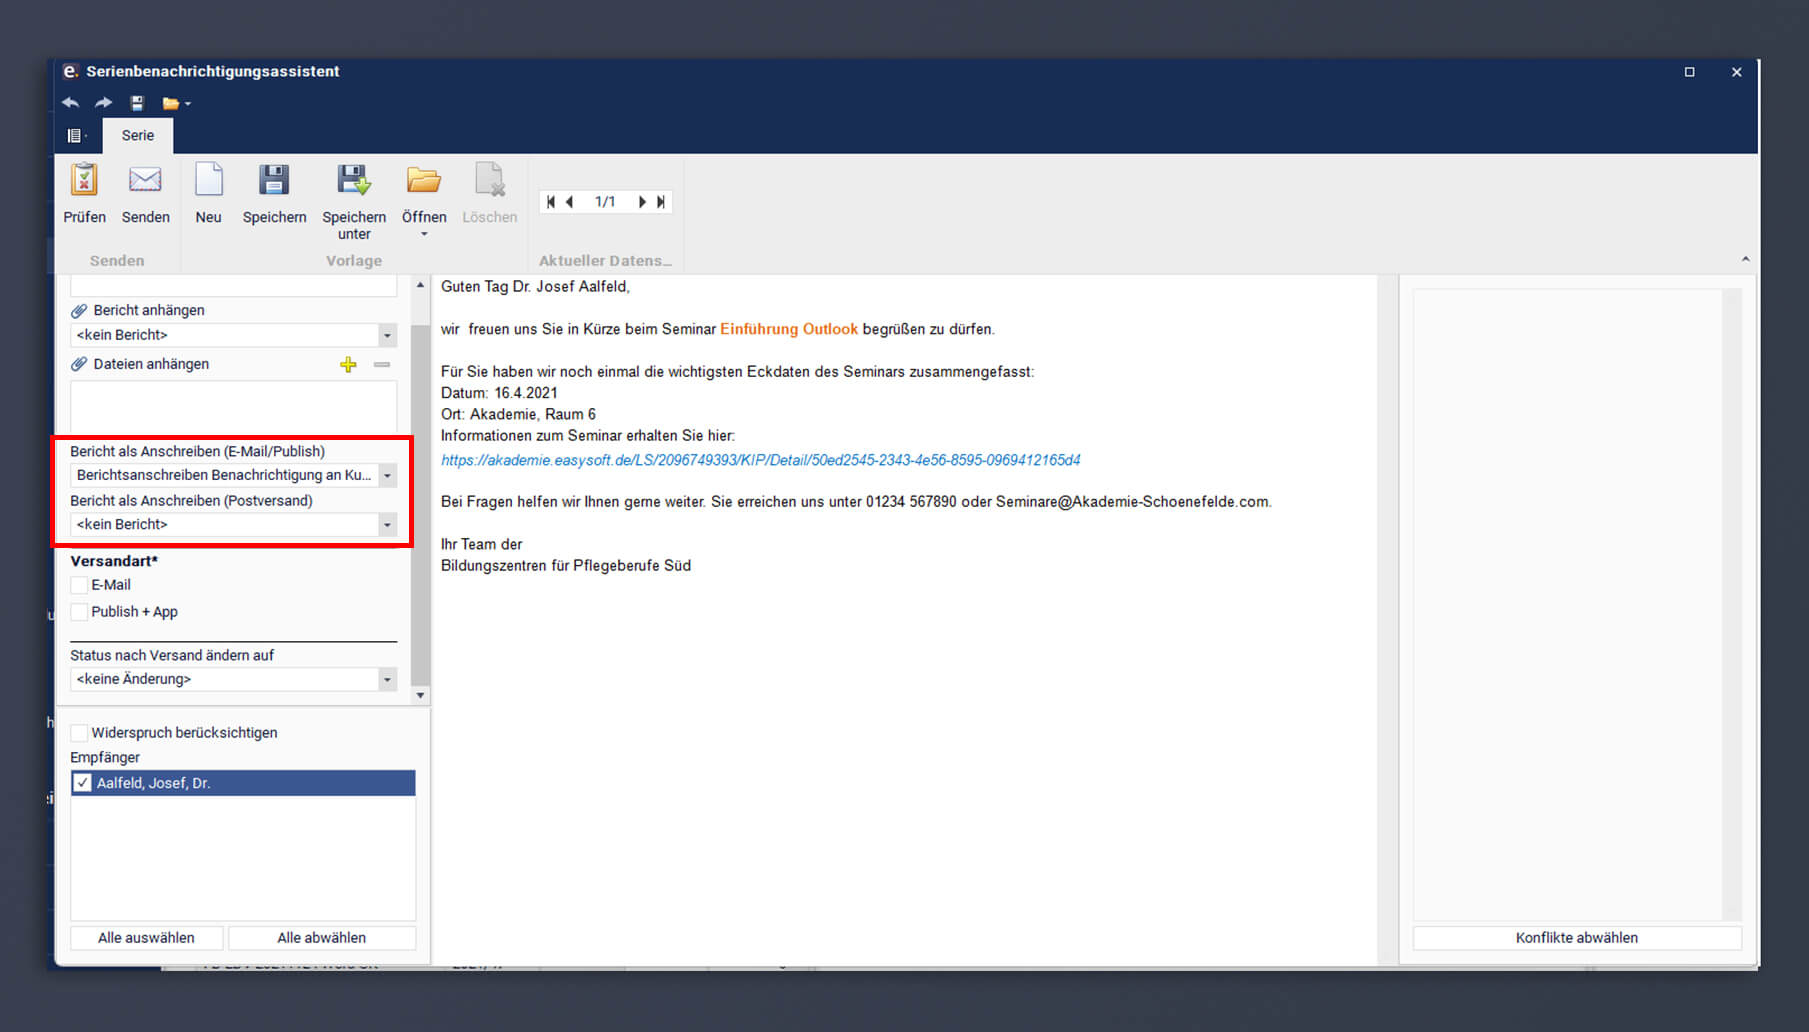Expand the quick-access folder dropdown arrow
The height and width of the screenshot is (1032, 1809).
[x=187, y=104]
